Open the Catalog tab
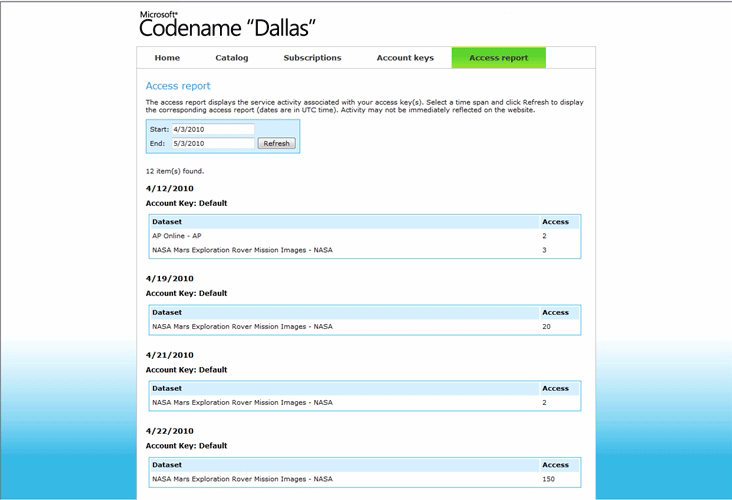 pos(232,58)
